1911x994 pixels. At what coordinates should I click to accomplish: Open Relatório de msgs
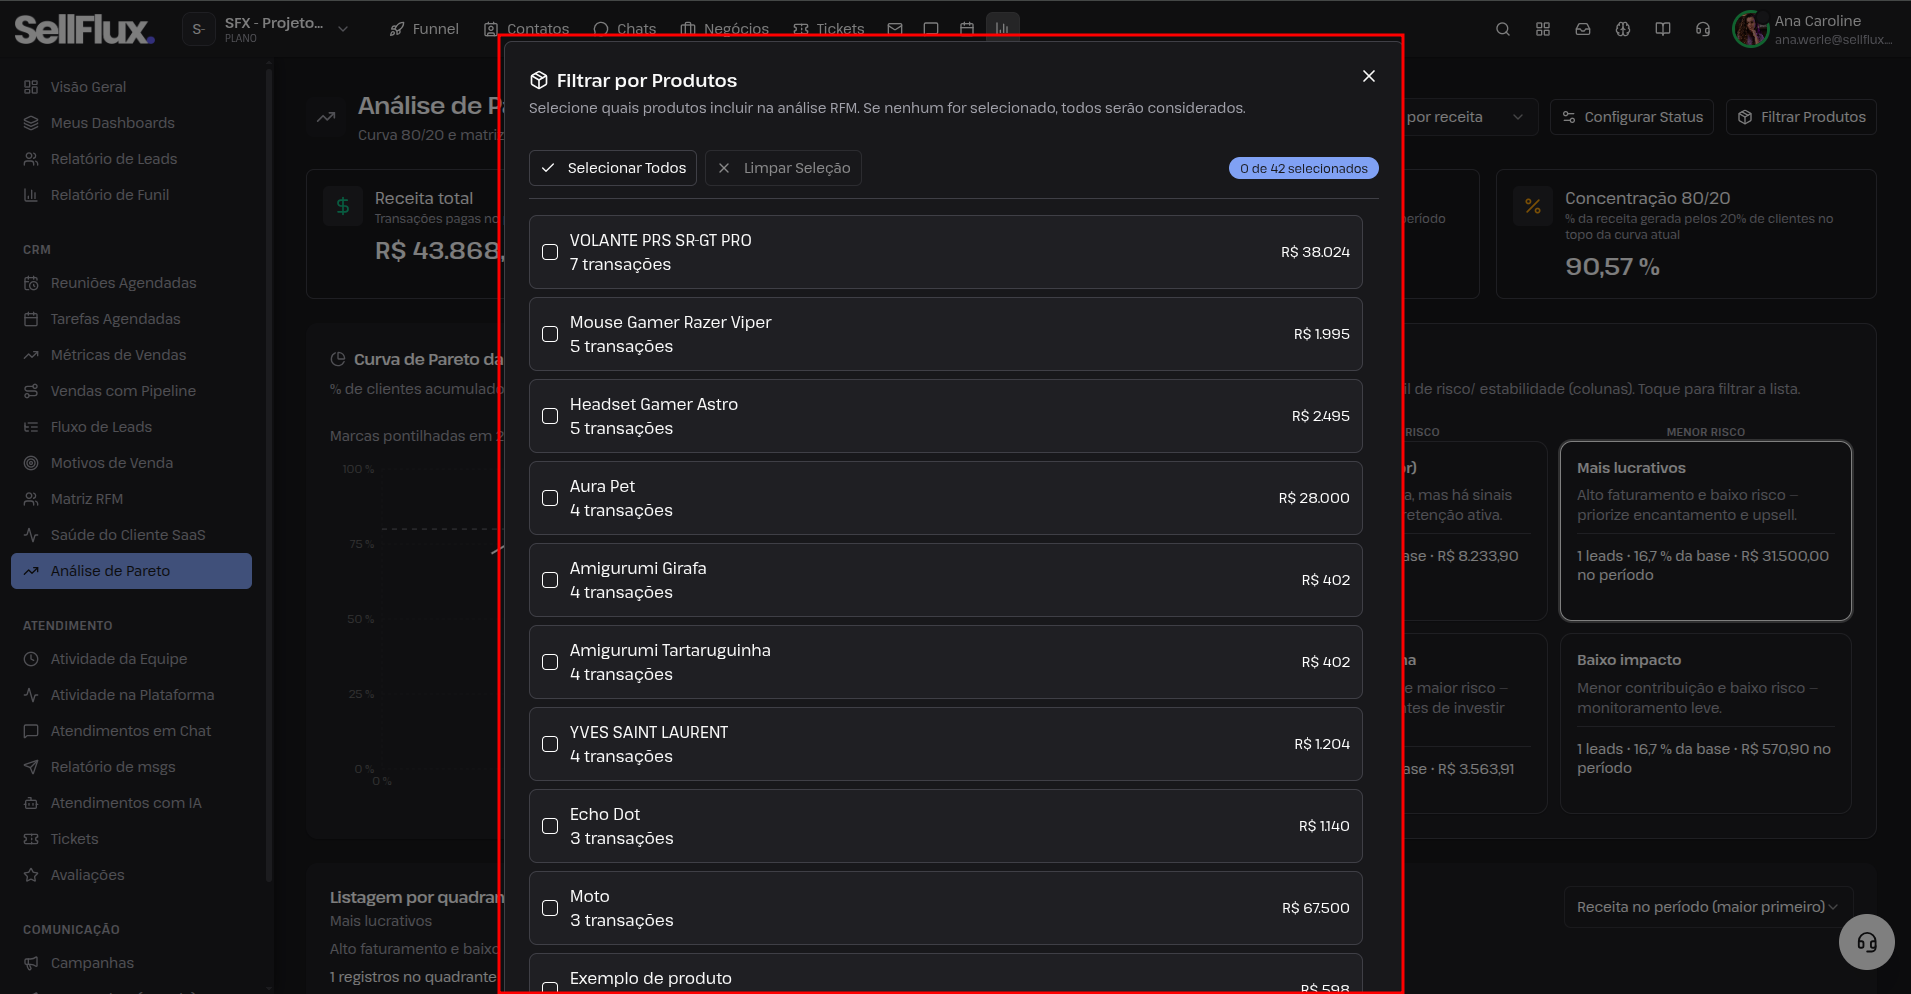[x=131, y=767]
